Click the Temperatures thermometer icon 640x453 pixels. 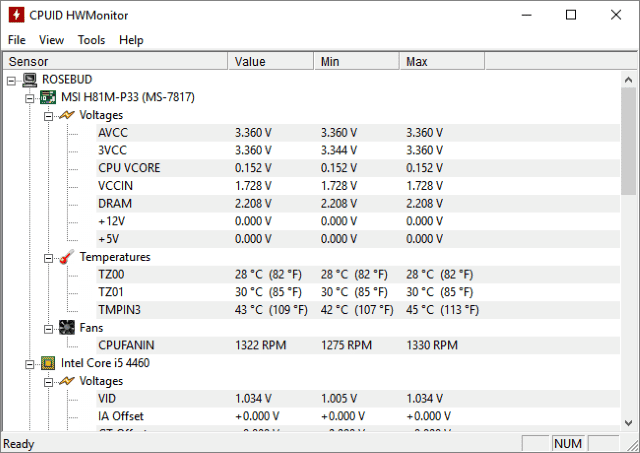tap(66, 257)
